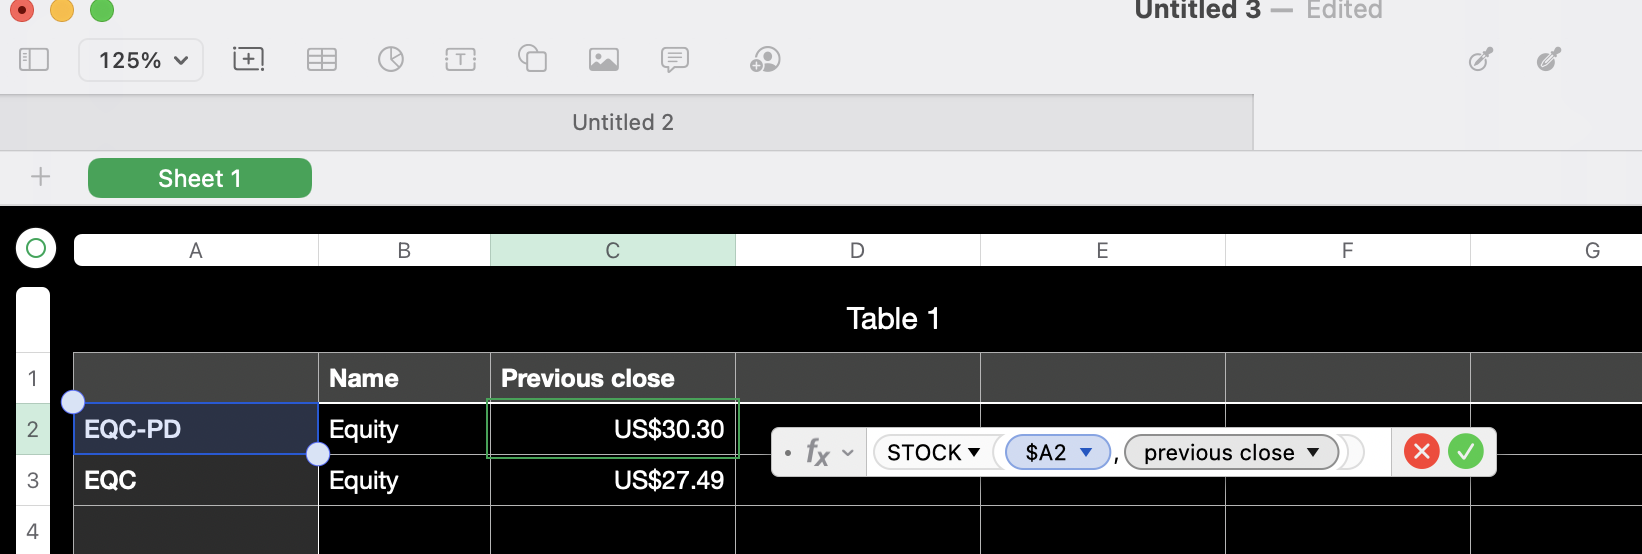1642x554 pixels.
Task: Add a comment from toolbar
Action: point(675,60)
